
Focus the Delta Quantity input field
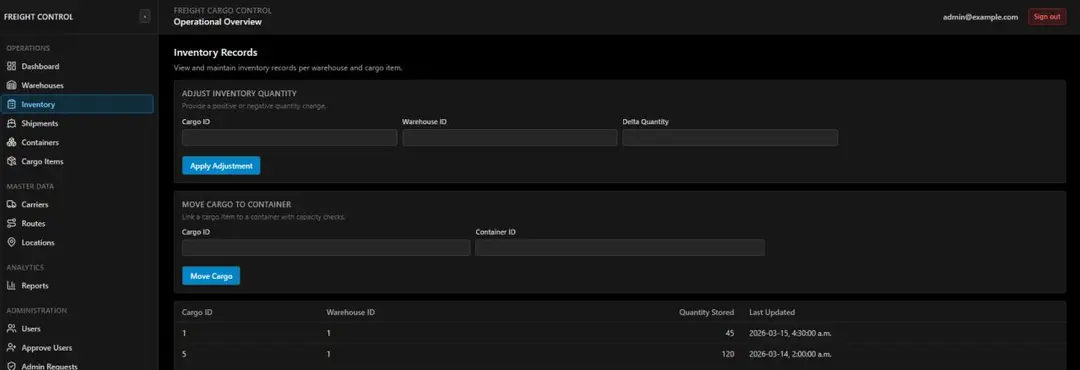tap(730, 138)
